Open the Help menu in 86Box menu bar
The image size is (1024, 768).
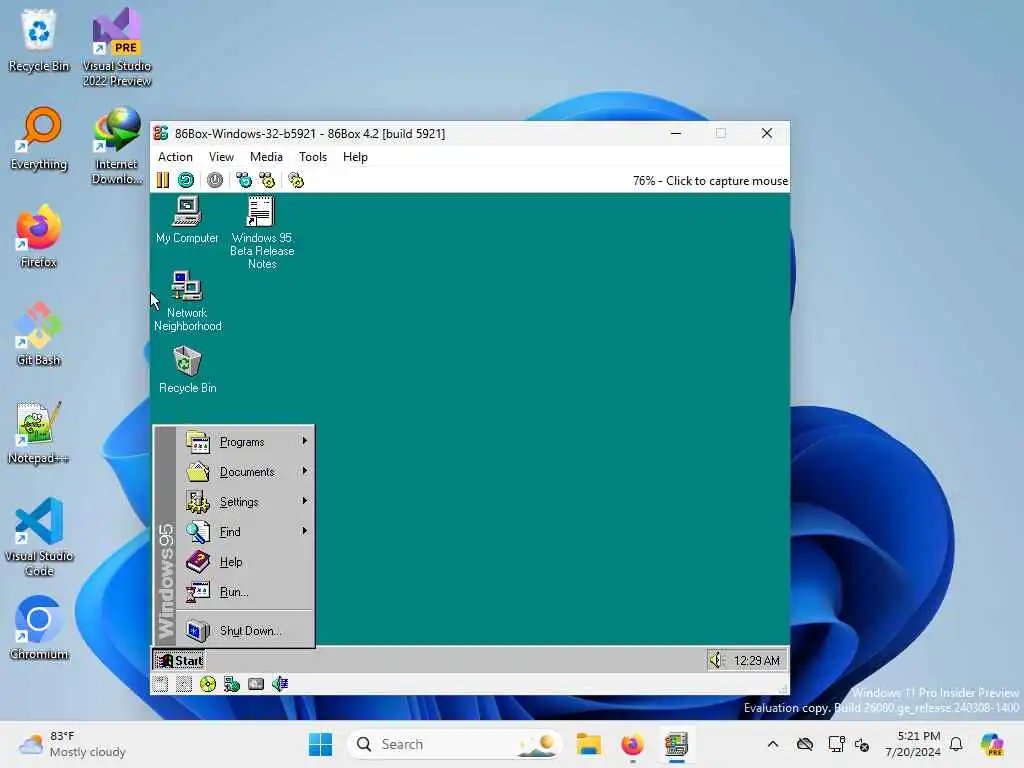click(x=355, y=157)
